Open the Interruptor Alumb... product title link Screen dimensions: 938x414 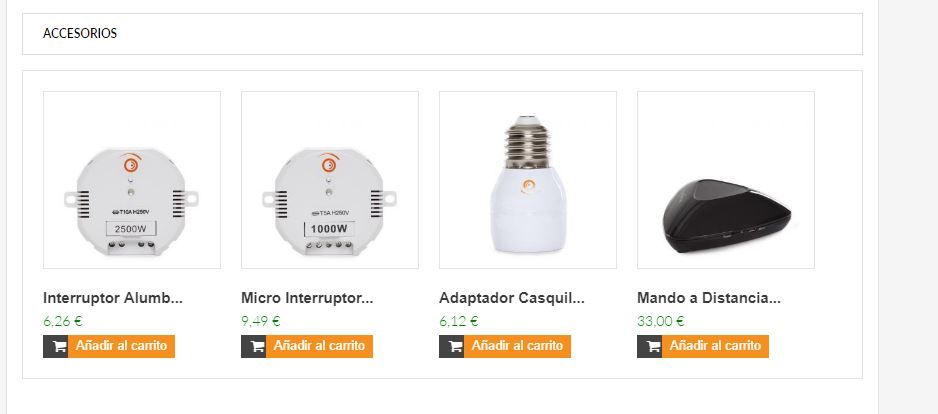[x=113, y=298]
